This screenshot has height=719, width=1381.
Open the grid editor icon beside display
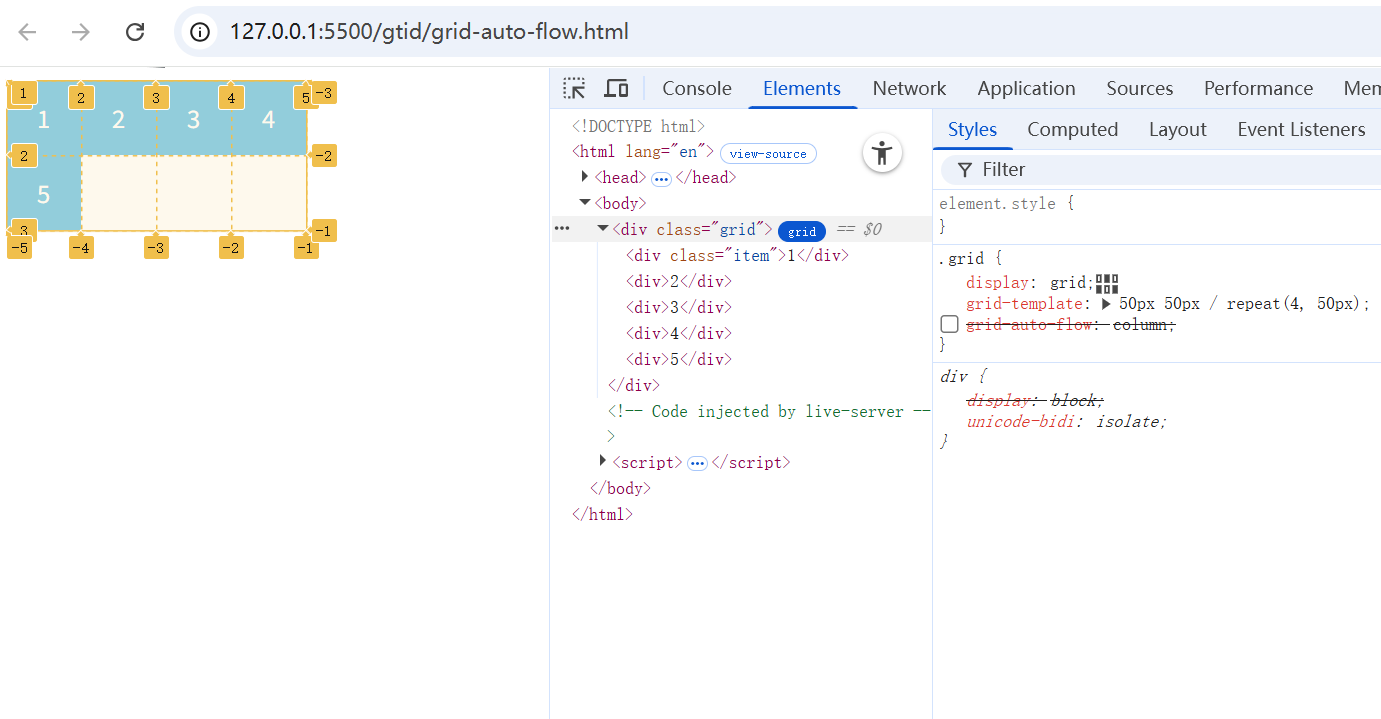pyautogui.click(x=1107, y=284)
